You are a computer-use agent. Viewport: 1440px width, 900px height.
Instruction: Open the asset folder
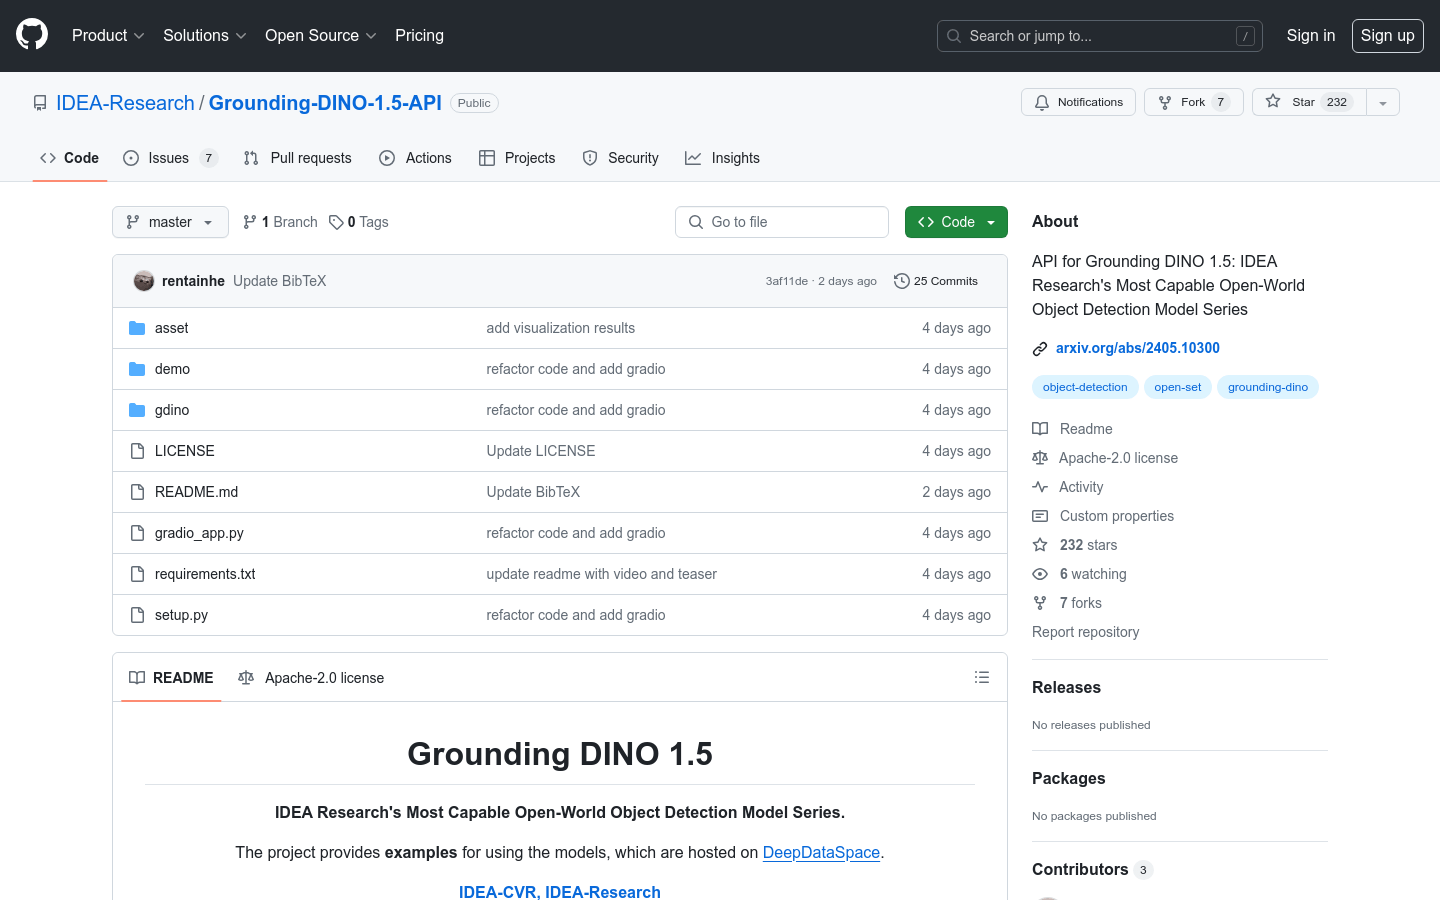[171, 328]
